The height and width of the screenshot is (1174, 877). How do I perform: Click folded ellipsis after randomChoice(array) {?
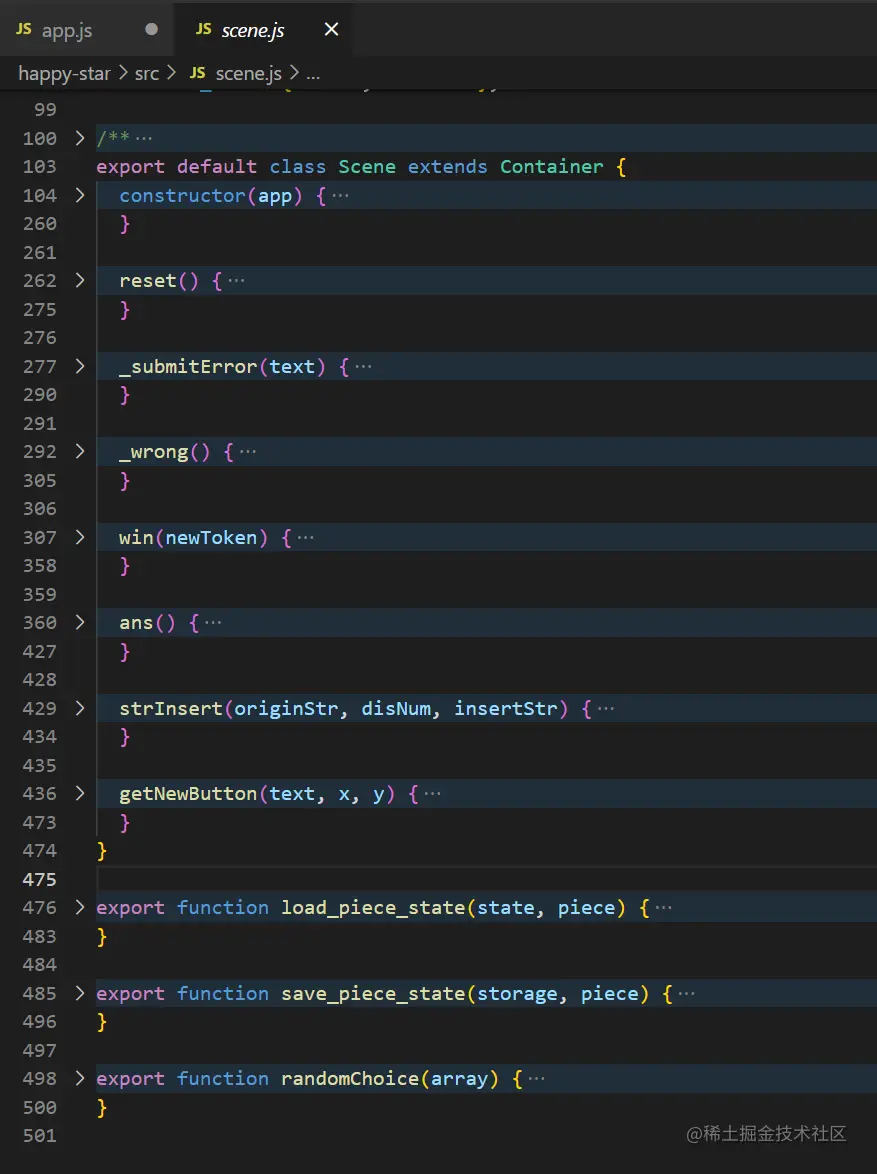(537, 1080)
